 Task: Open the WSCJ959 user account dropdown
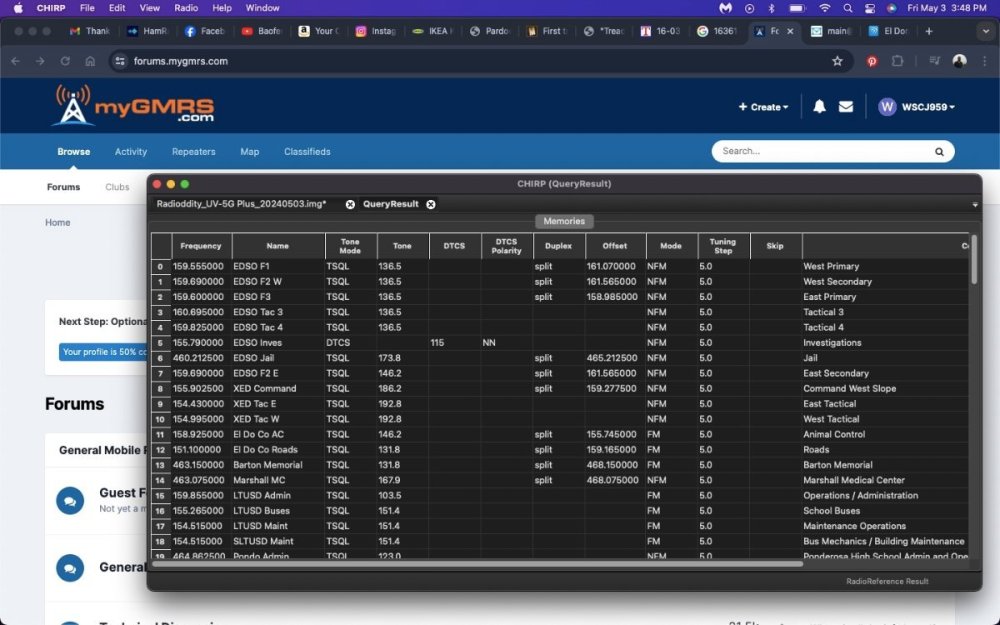[916, 107]
